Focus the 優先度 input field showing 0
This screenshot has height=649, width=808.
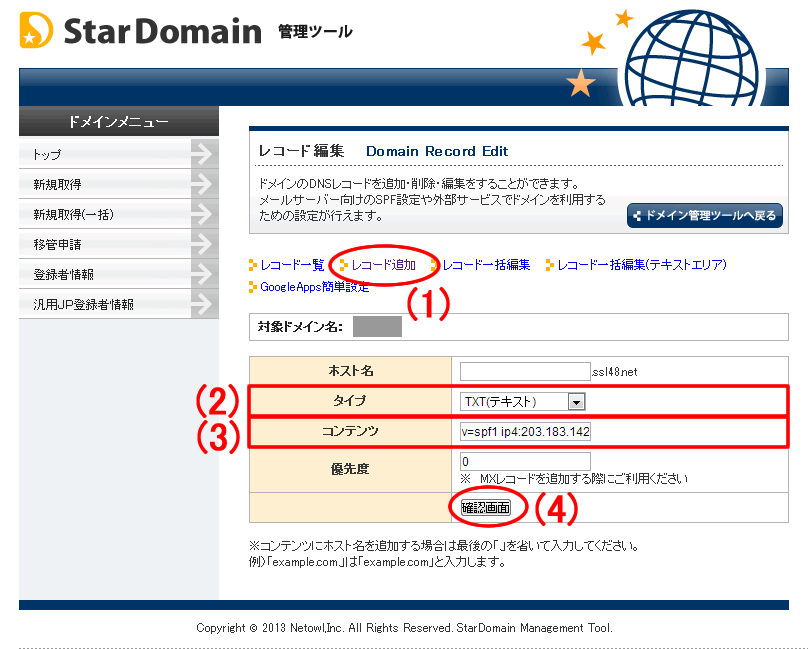tap(525, 461)
